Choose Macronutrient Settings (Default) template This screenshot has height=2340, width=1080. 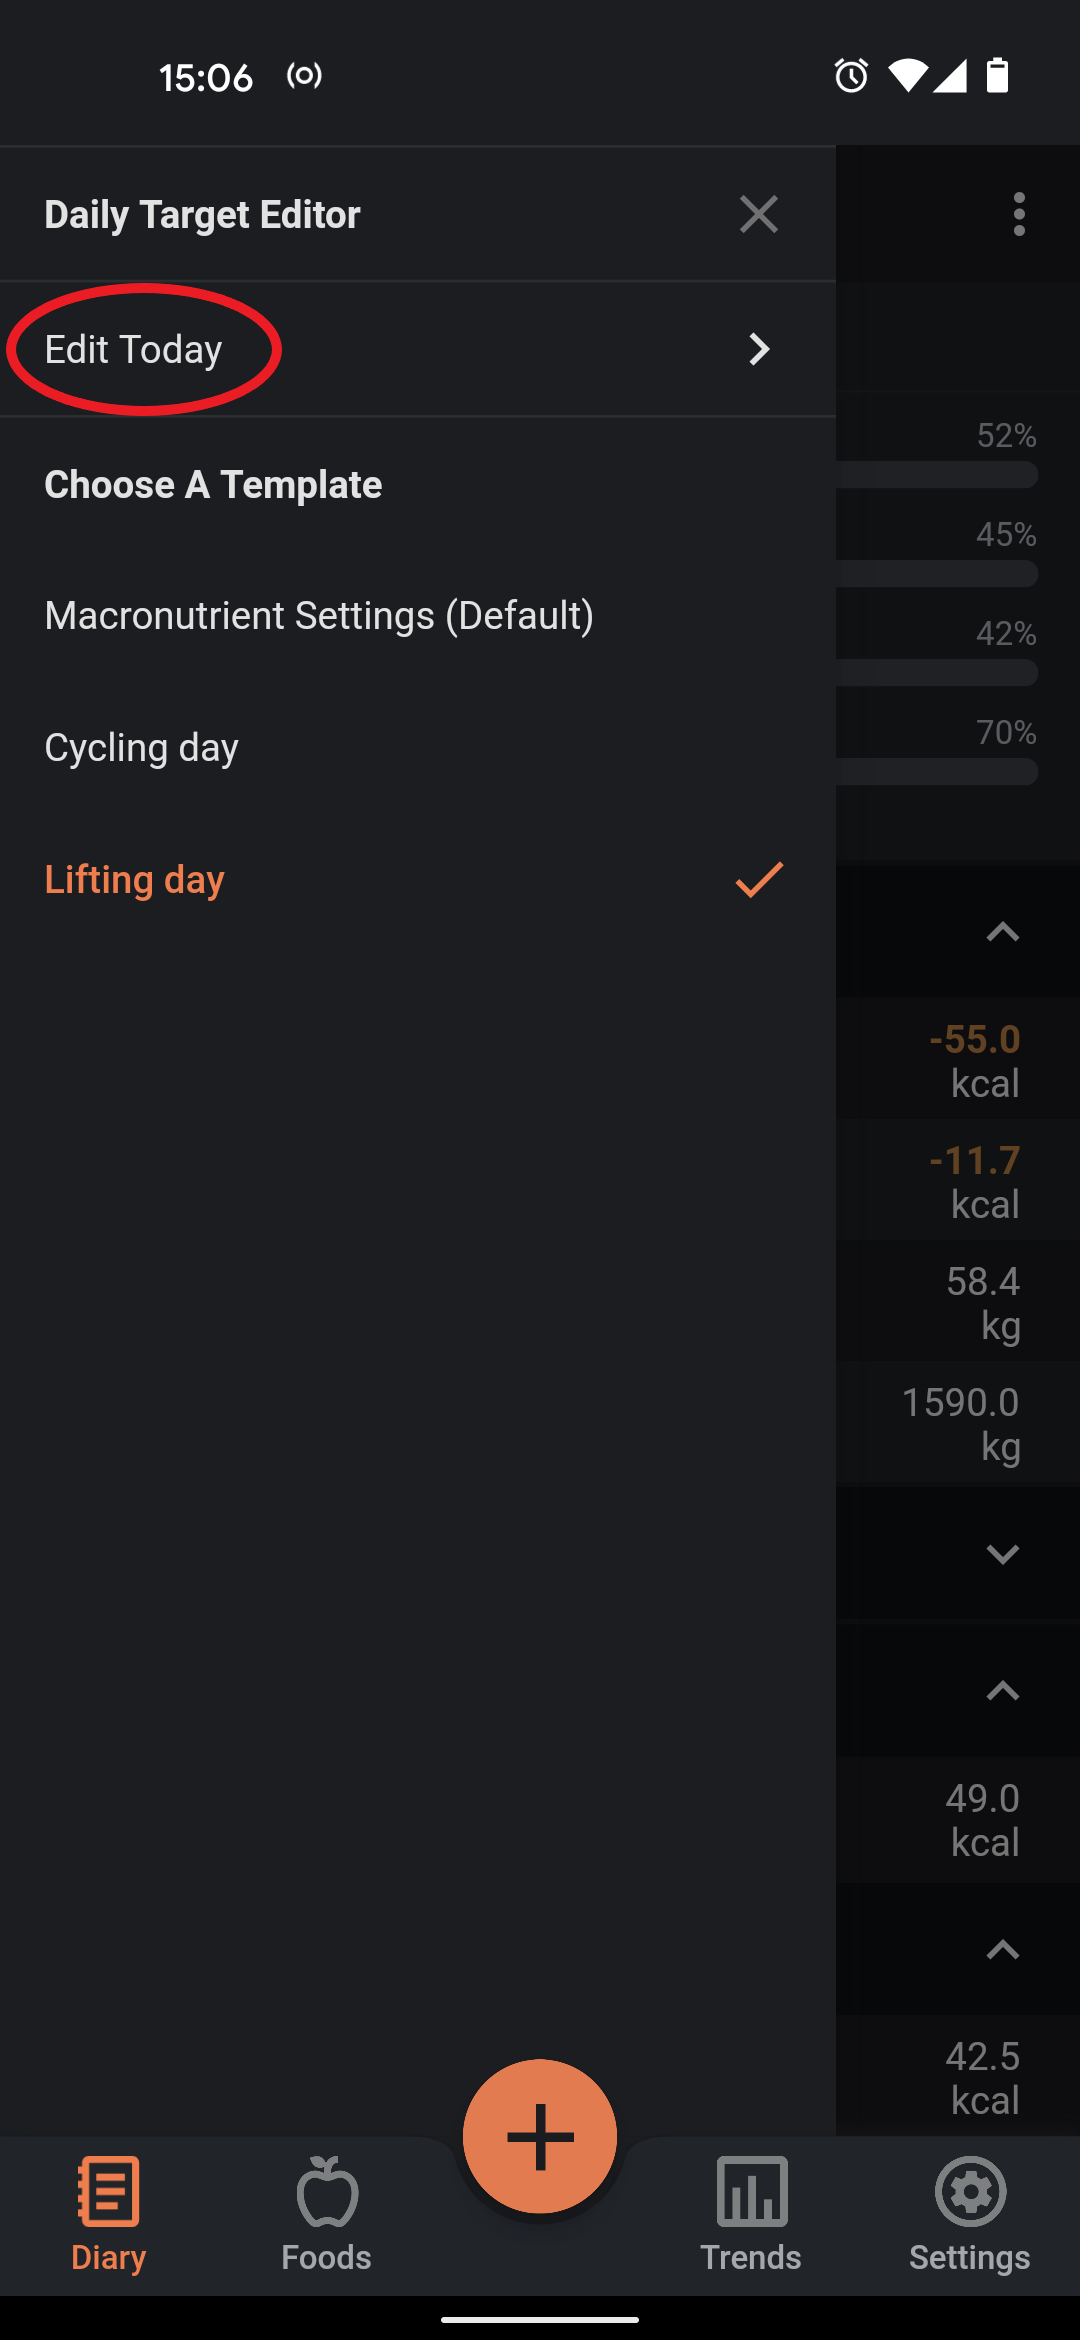click(418, 616)
